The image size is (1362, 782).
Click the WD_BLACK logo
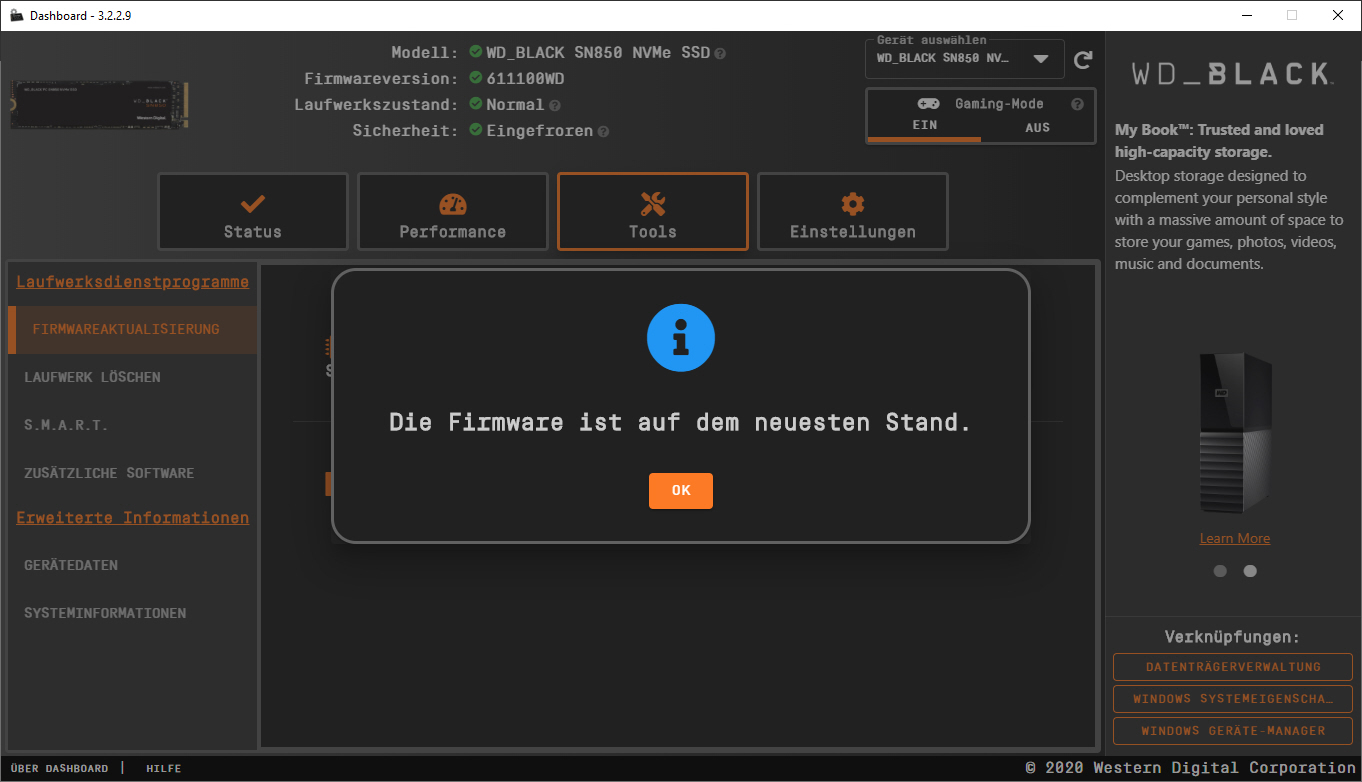[x=1232, y=73]
